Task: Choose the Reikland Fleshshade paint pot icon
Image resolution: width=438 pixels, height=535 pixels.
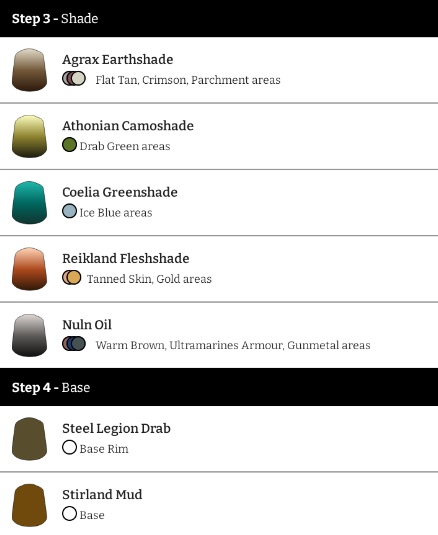Action: (29, 269)
